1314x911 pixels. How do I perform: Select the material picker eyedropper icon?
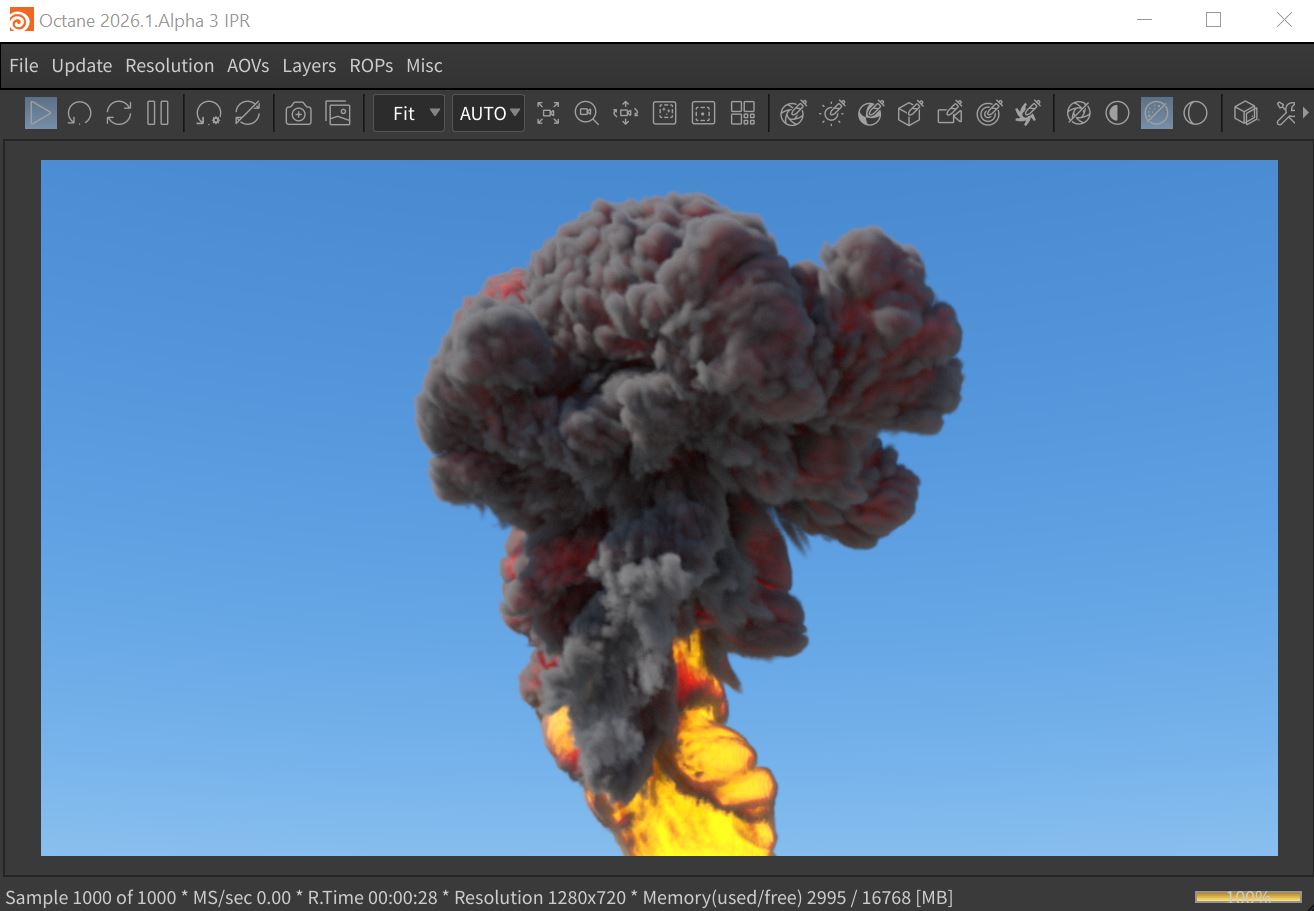click(871, 113)
